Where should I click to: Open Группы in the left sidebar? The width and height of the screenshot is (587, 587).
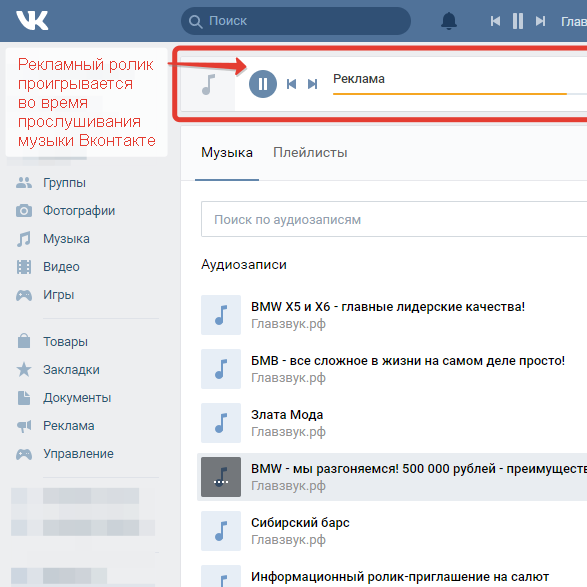point(64,183)
